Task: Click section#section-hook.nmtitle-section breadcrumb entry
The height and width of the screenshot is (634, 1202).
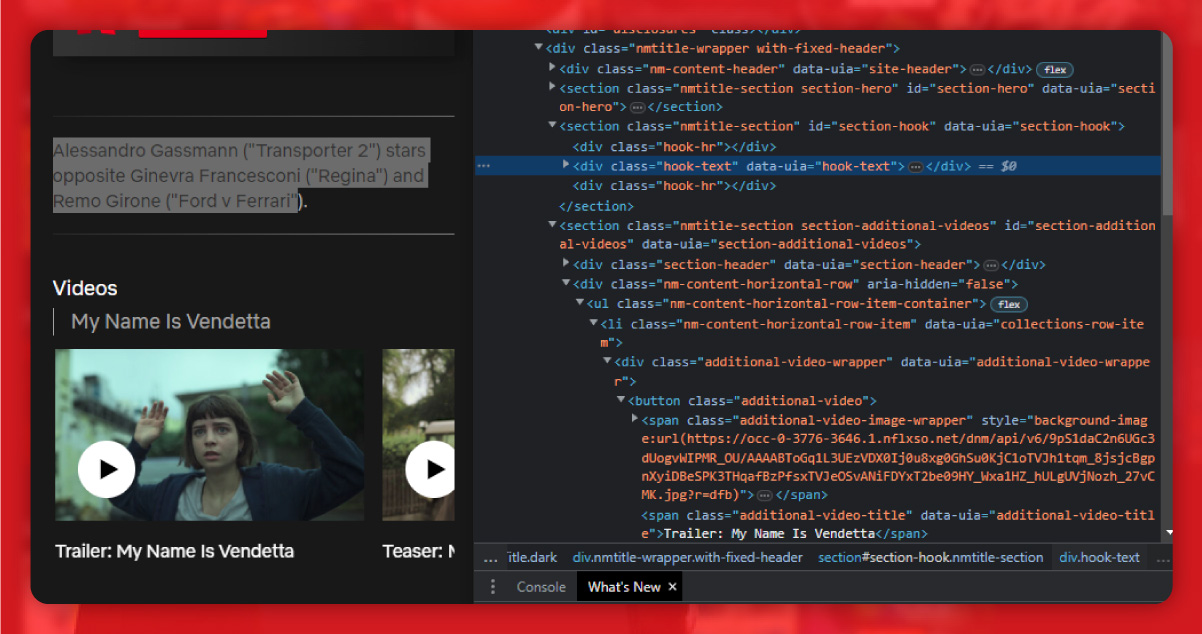Action: coord(930,557)
